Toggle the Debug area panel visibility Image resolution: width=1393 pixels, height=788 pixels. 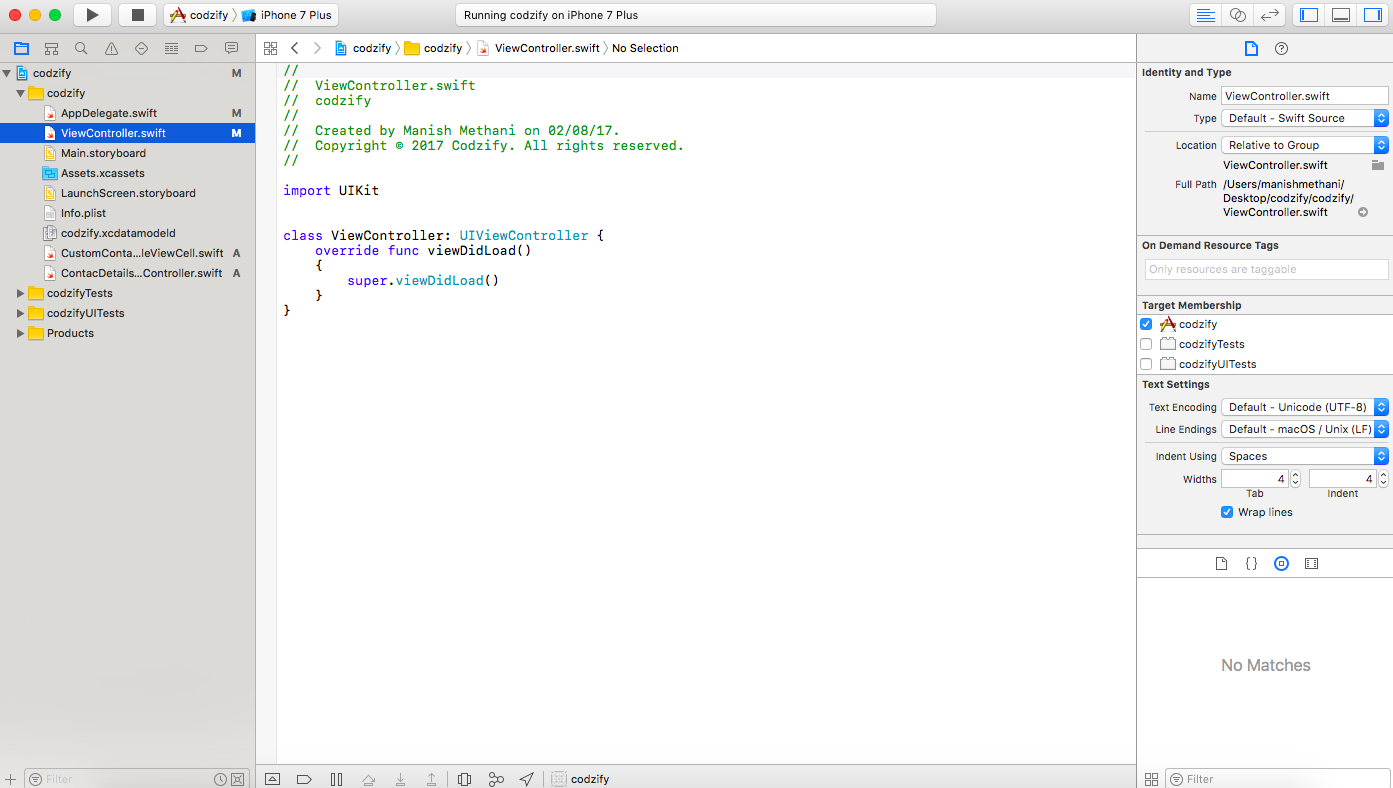[1341, 15]
